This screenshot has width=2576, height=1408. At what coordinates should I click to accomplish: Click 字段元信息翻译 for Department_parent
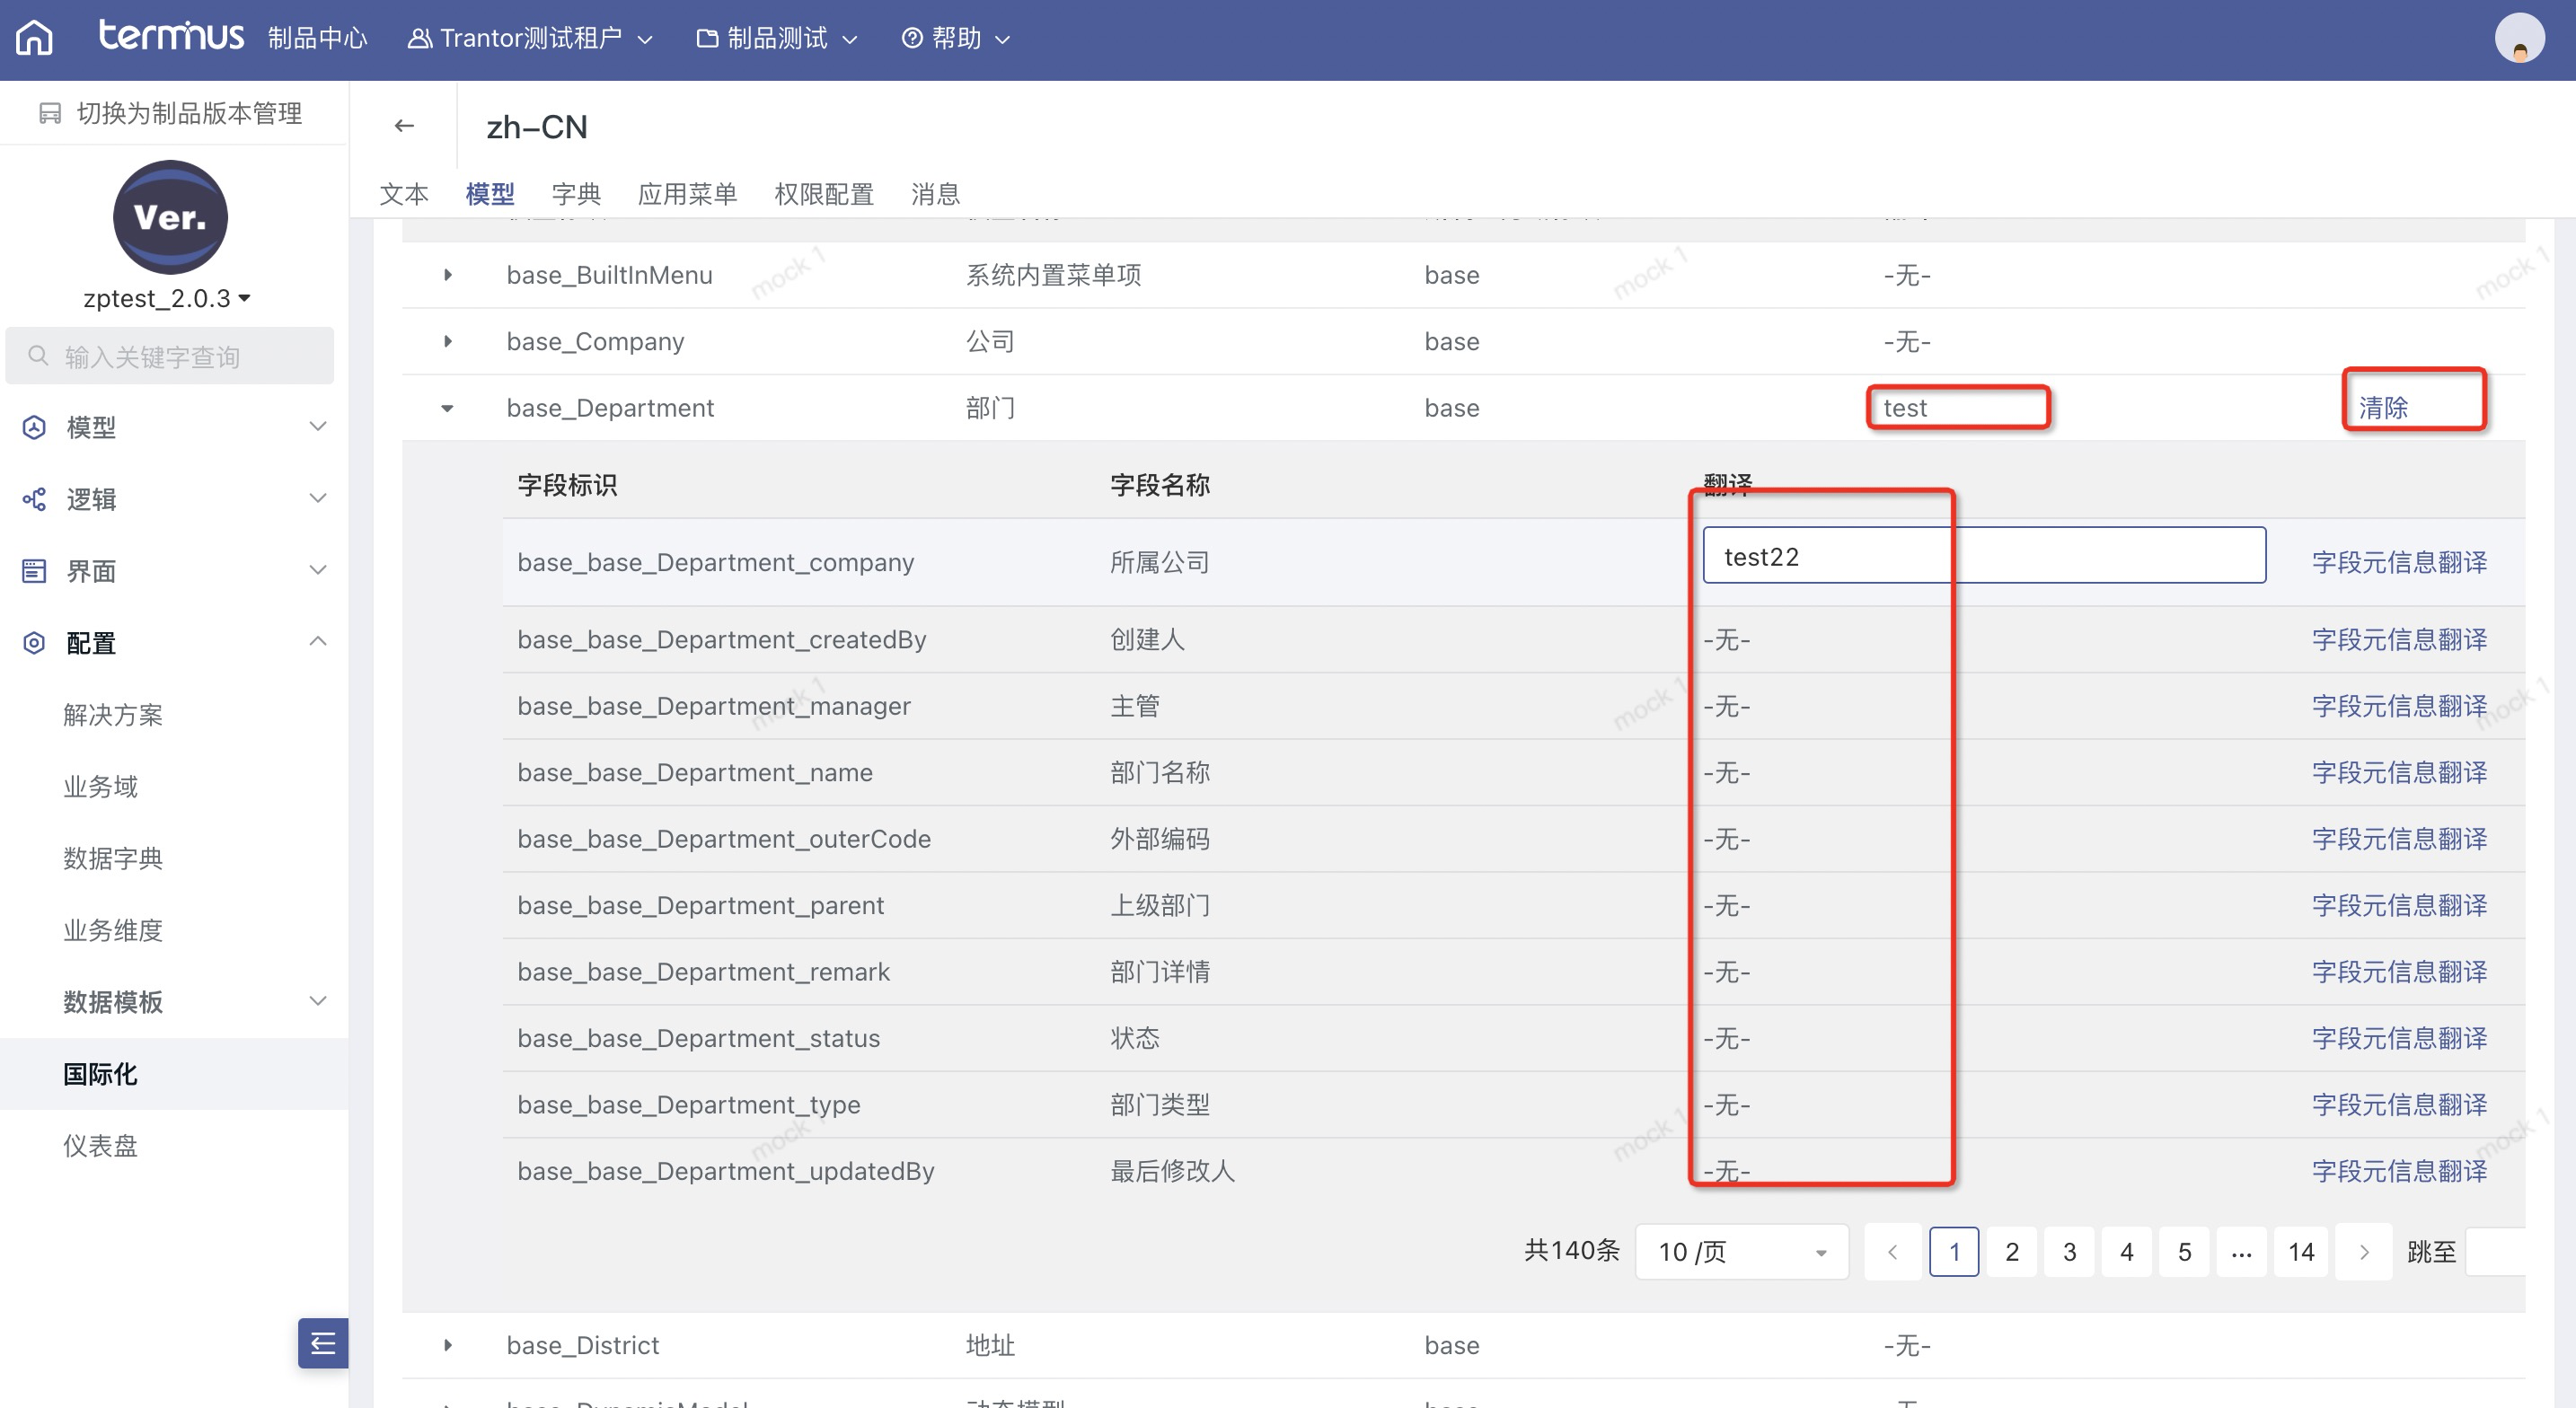pos(2400,905)
